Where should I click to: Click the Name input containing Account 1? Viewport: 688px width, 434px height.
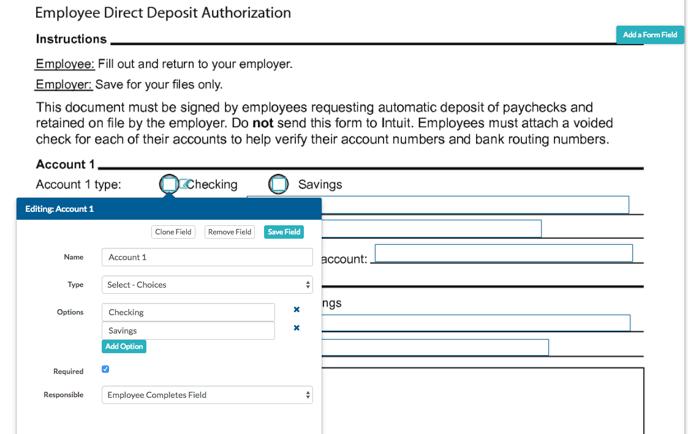[x=207, y=257]
